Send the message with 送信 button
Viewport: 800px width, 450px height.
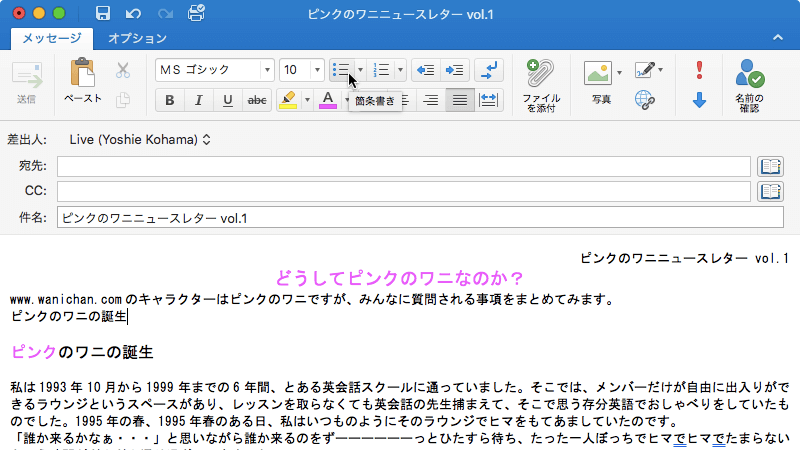coord(27,83)
